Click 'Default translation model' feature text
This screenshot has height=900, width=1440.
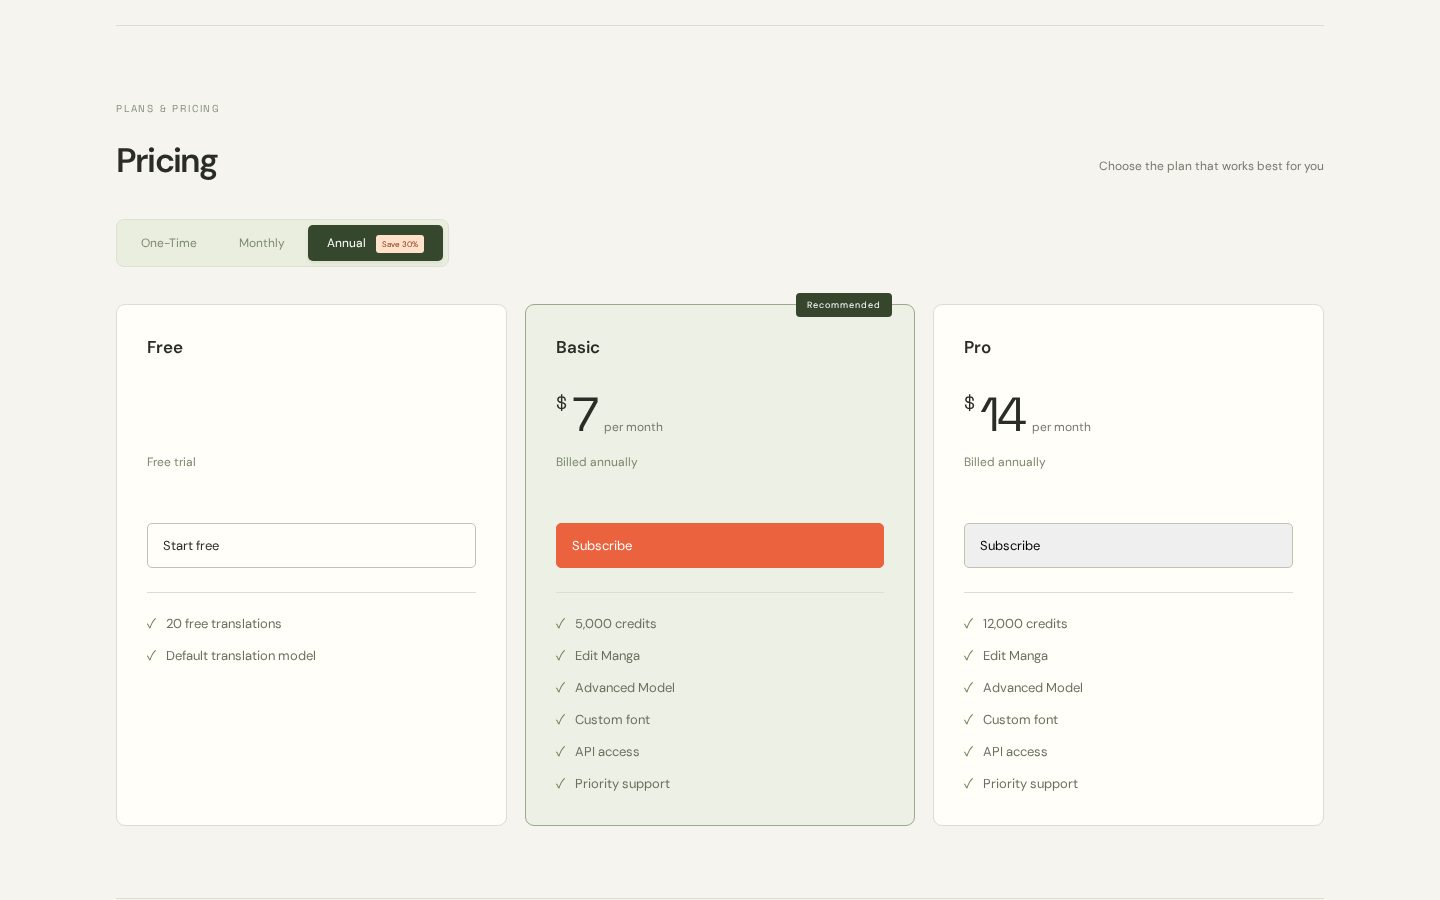coord(241,655)
